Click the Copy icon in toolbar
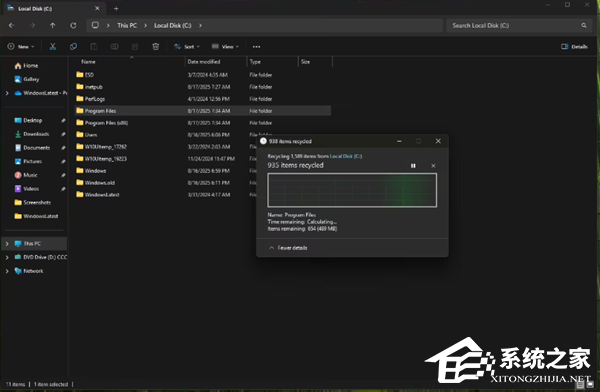Image resolution: width=600 pixels, height=392 pixels. coord(73,47)
